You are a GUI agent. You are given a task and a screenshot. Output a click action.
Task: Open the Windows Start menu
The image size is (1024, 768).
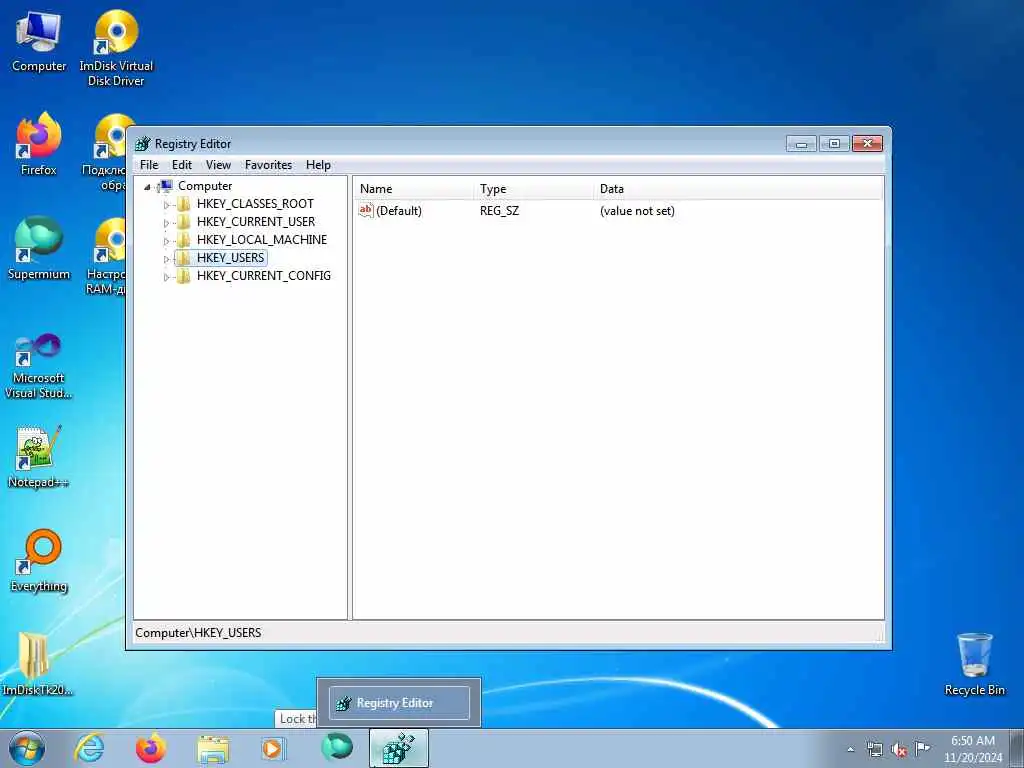27,748
